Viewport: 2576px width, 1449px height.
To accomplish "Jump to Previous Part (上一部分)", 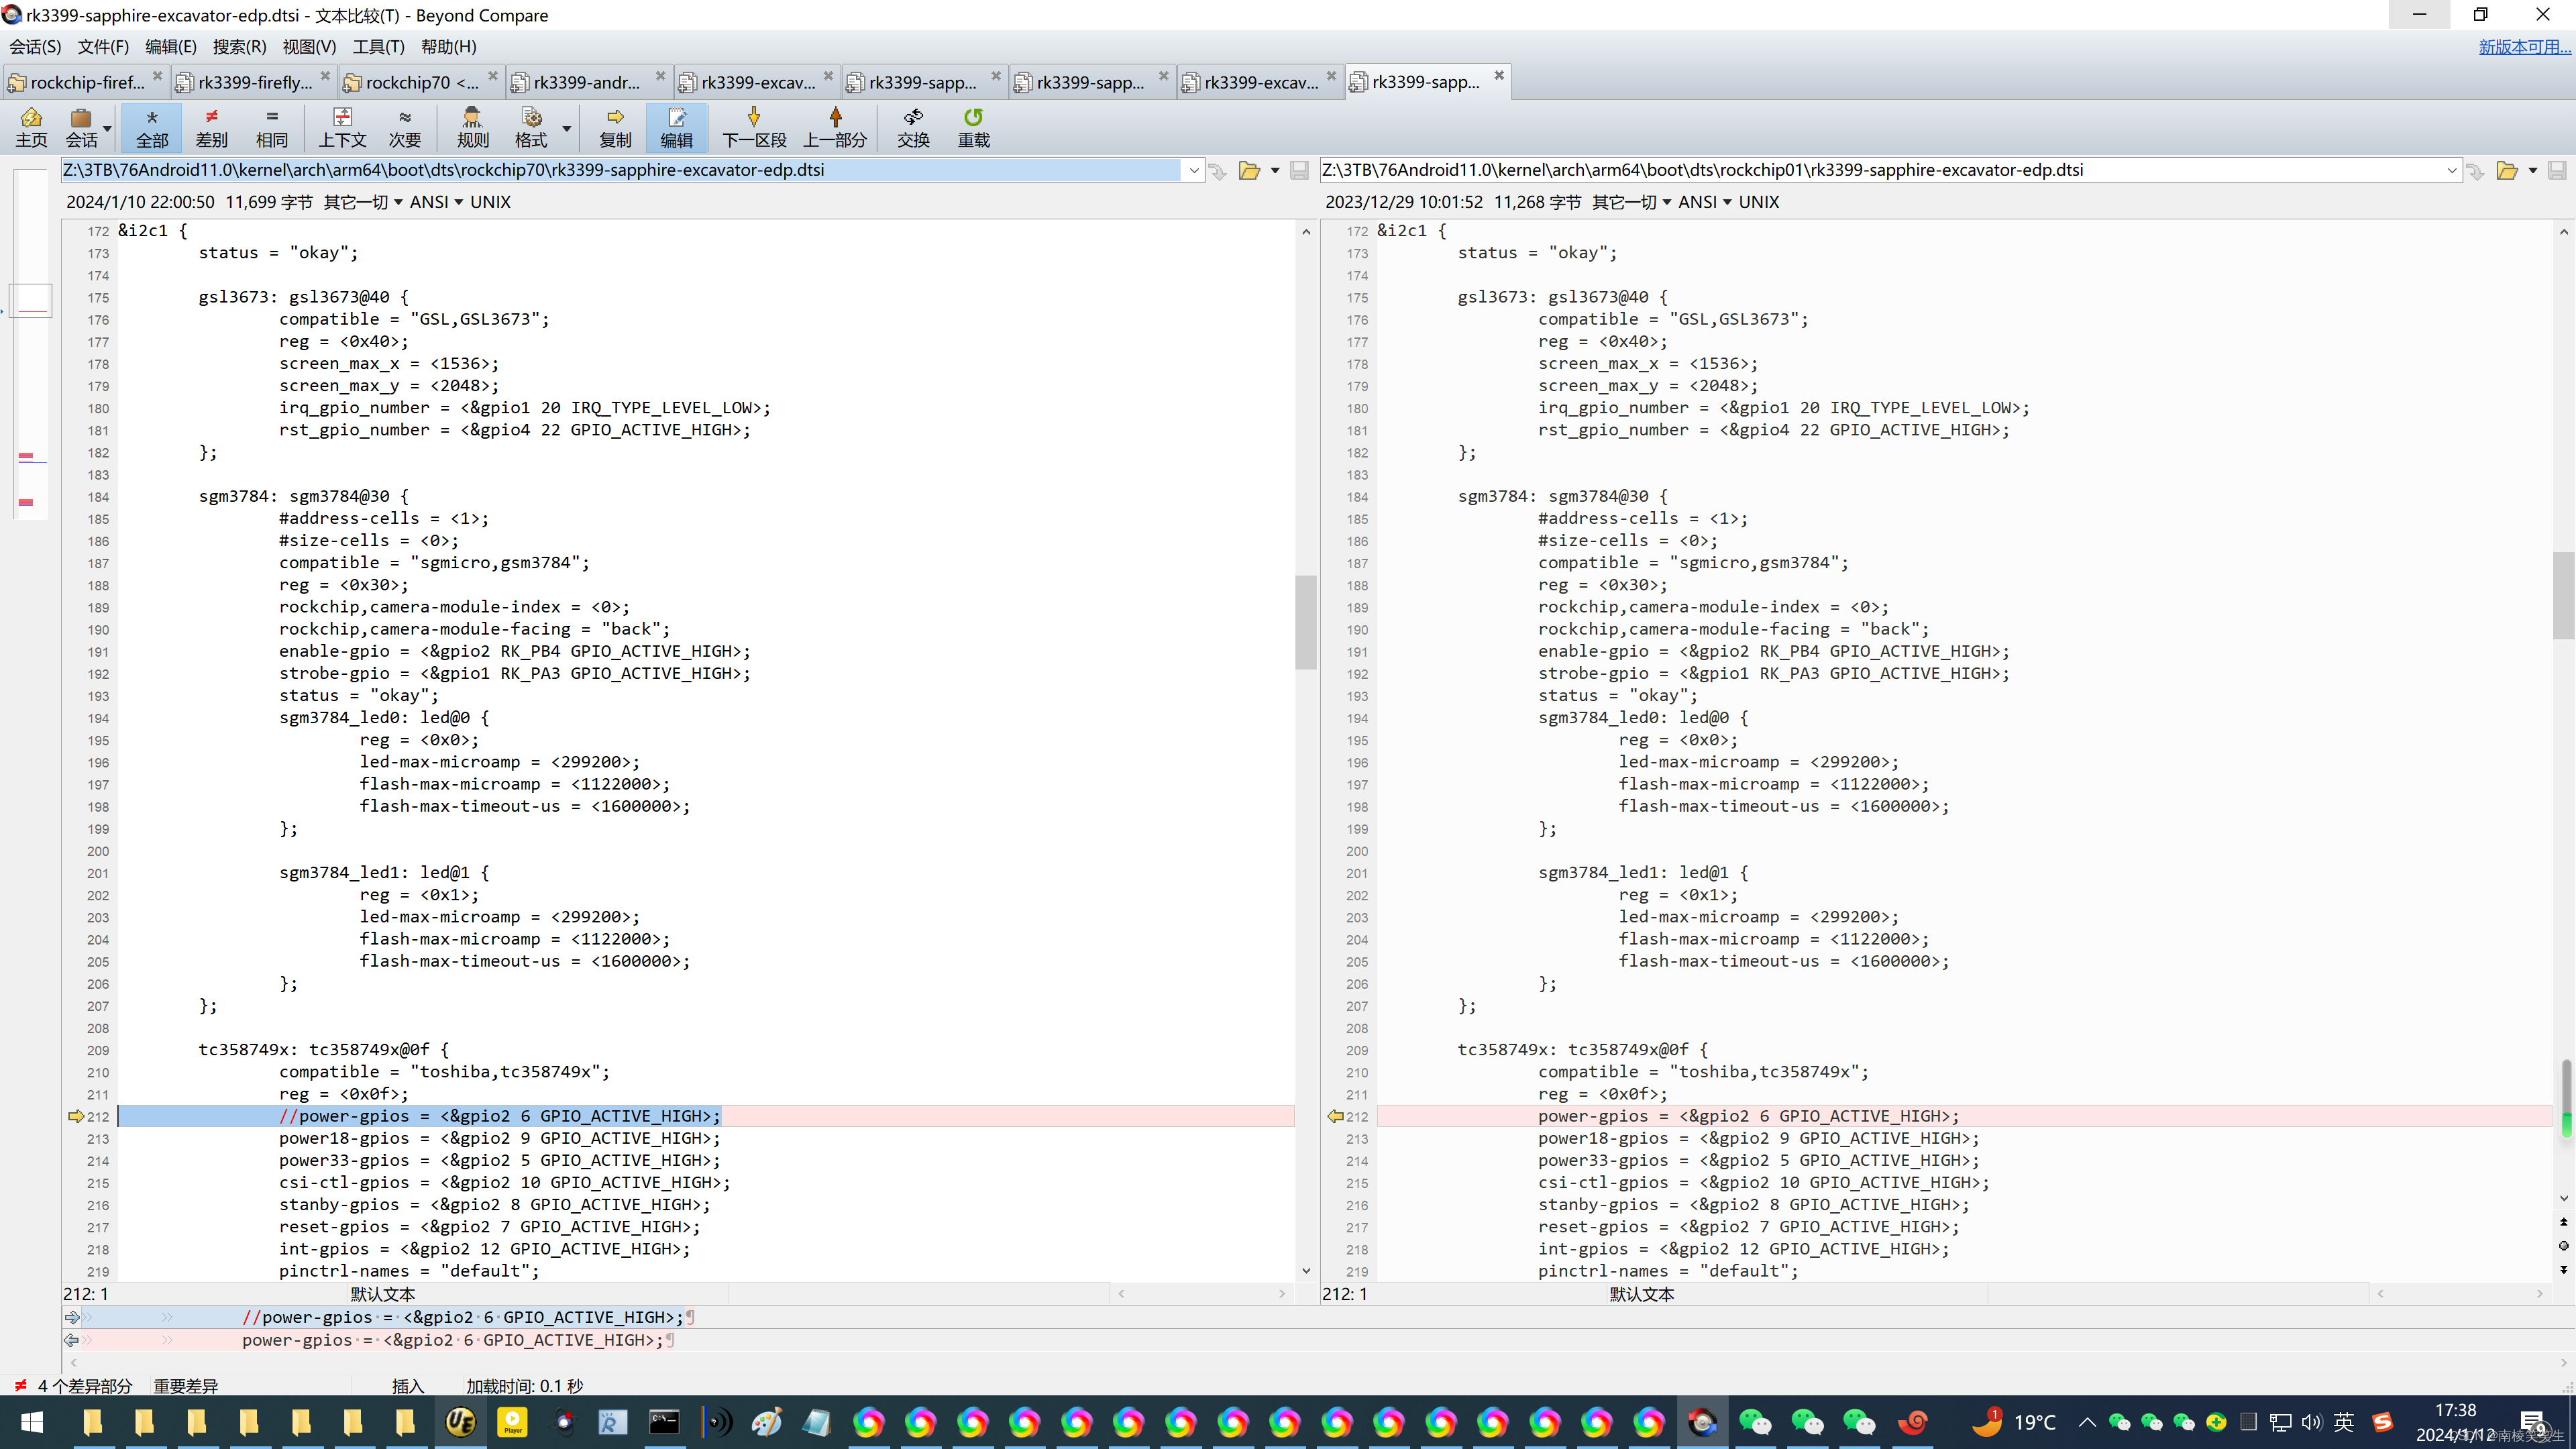I will coord(835,127).
